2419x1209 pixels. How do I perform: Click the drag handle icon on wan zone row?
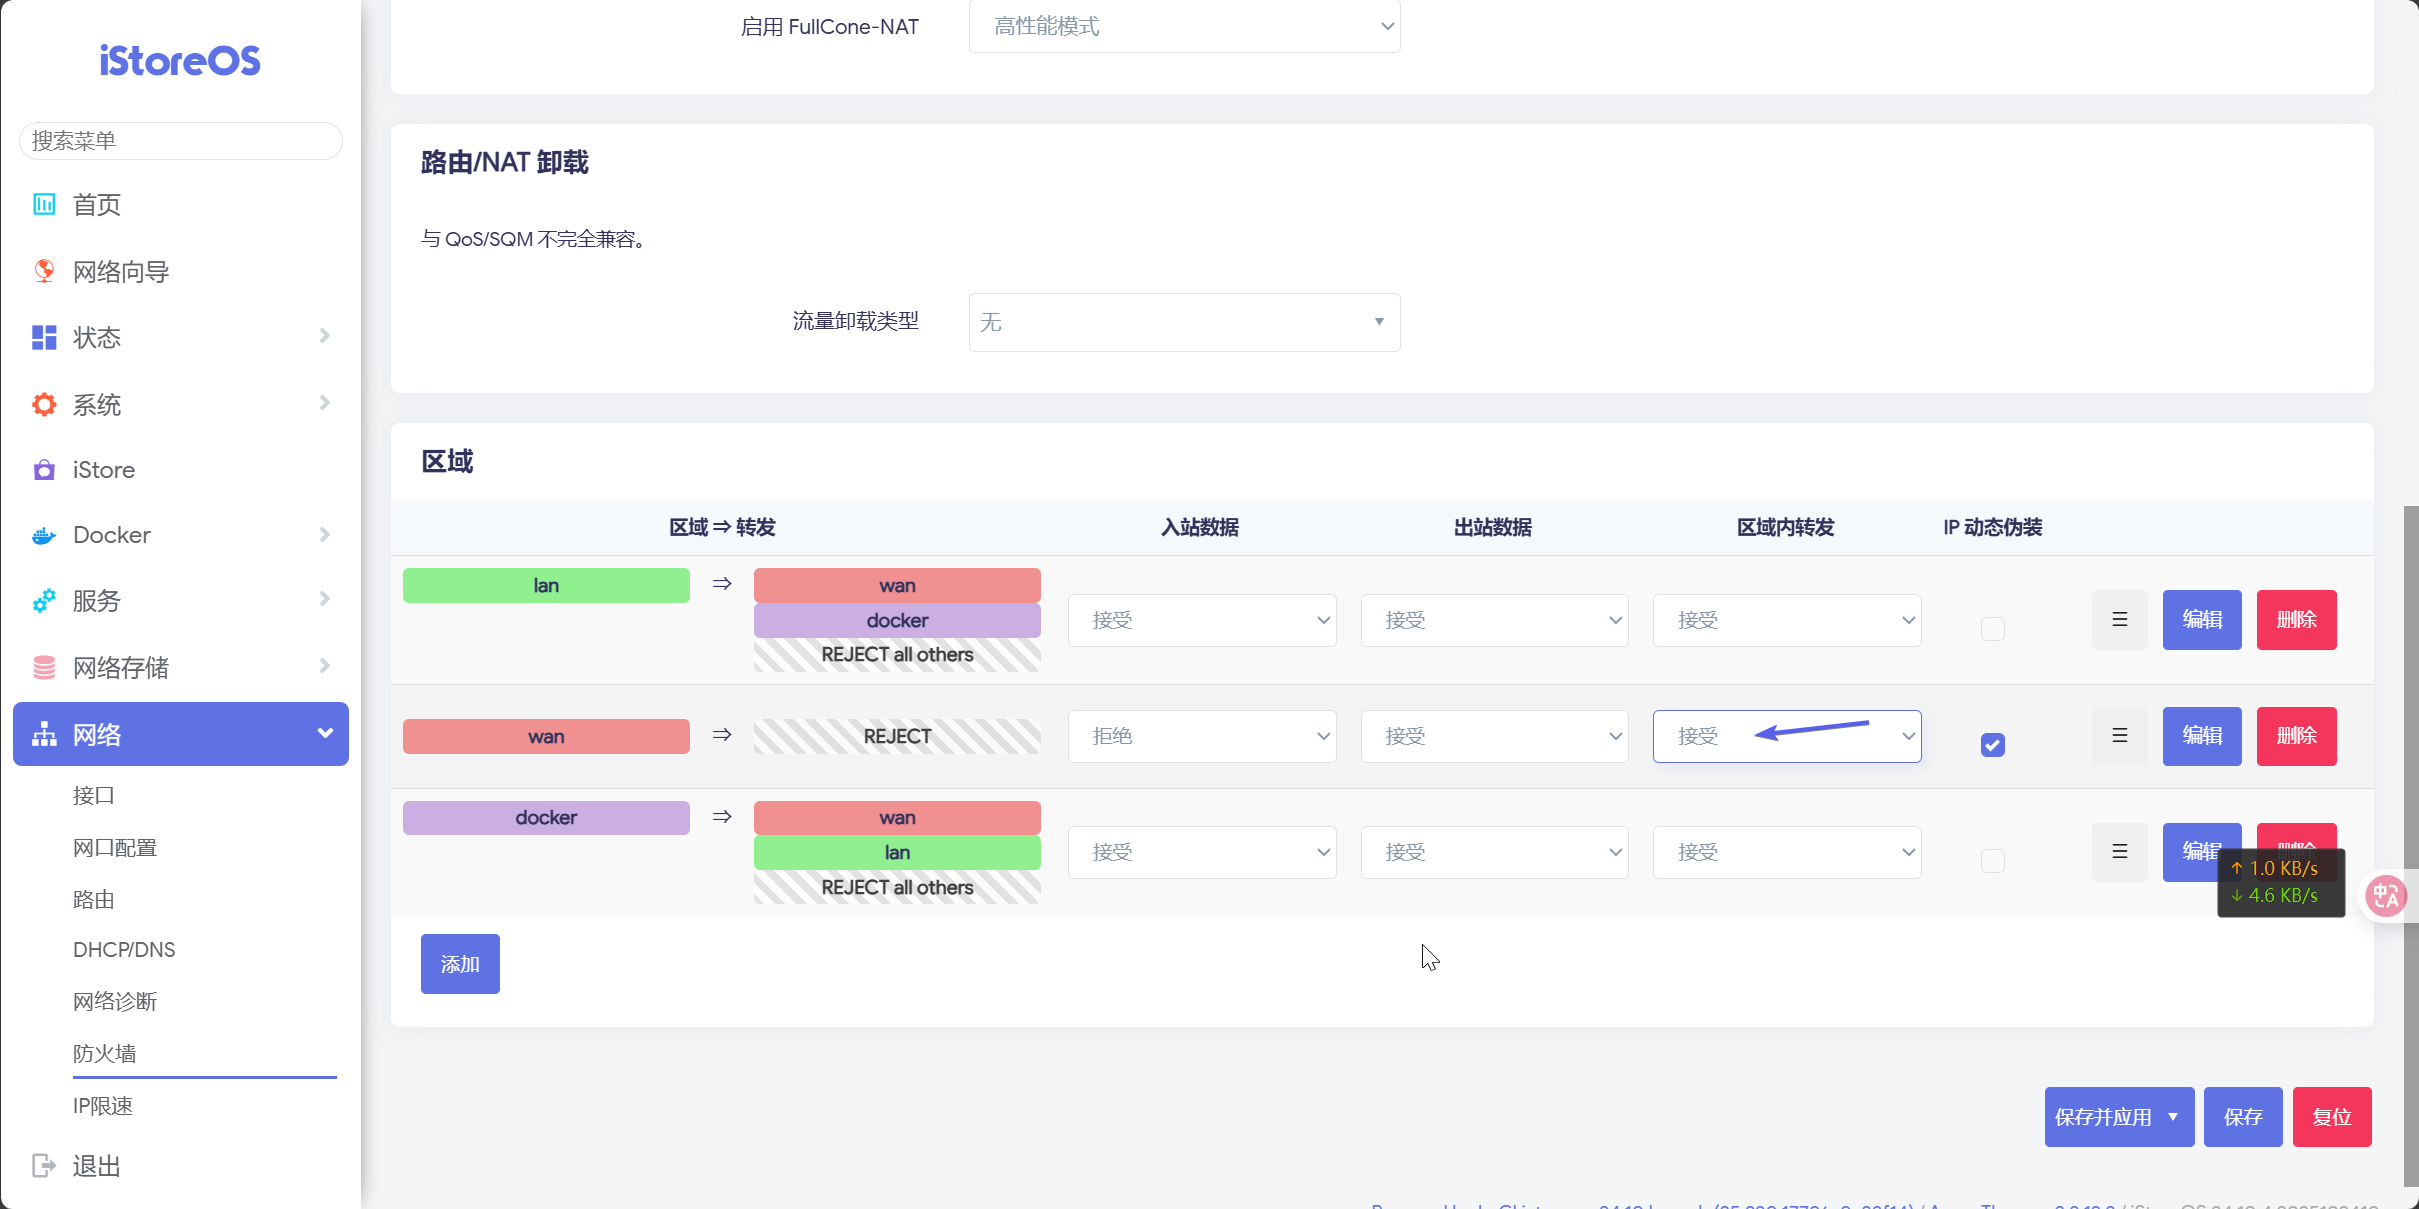coord(2119,735)
